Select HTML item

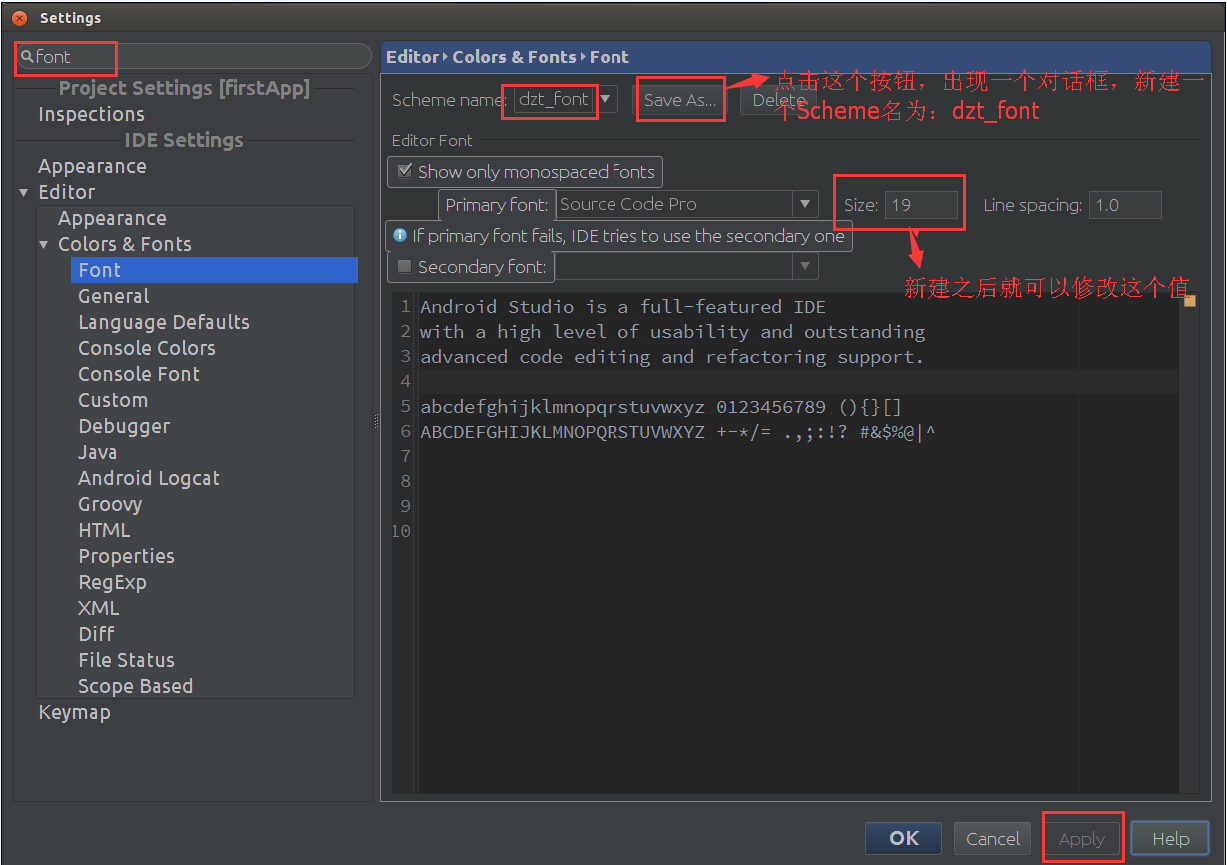point(104,530)
